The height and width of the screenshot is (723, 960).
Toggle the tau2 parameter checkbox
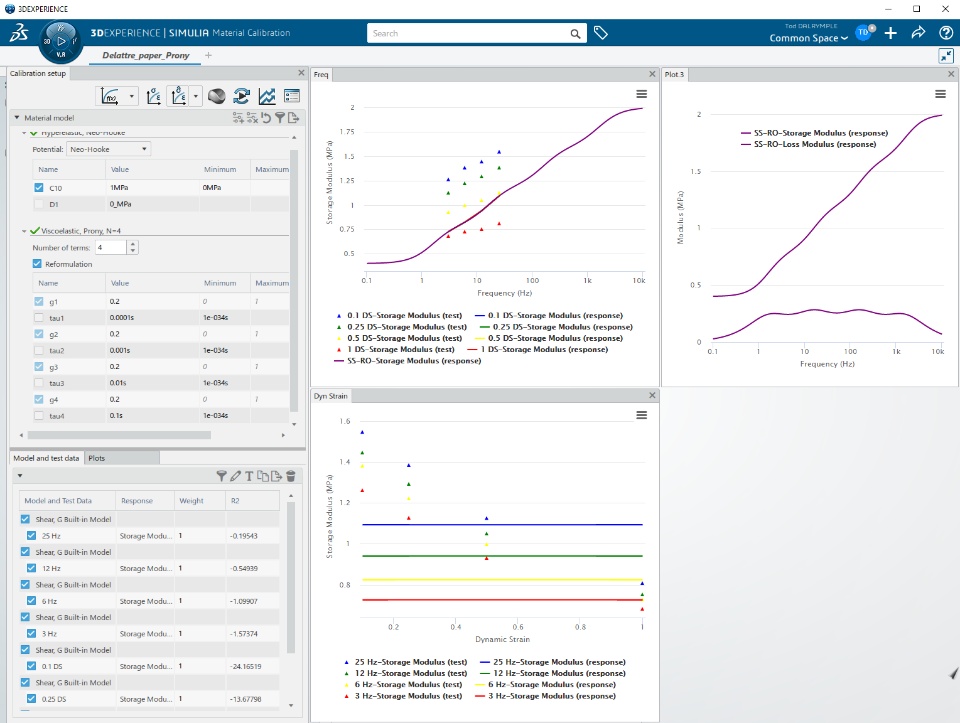tap(39, 350)
